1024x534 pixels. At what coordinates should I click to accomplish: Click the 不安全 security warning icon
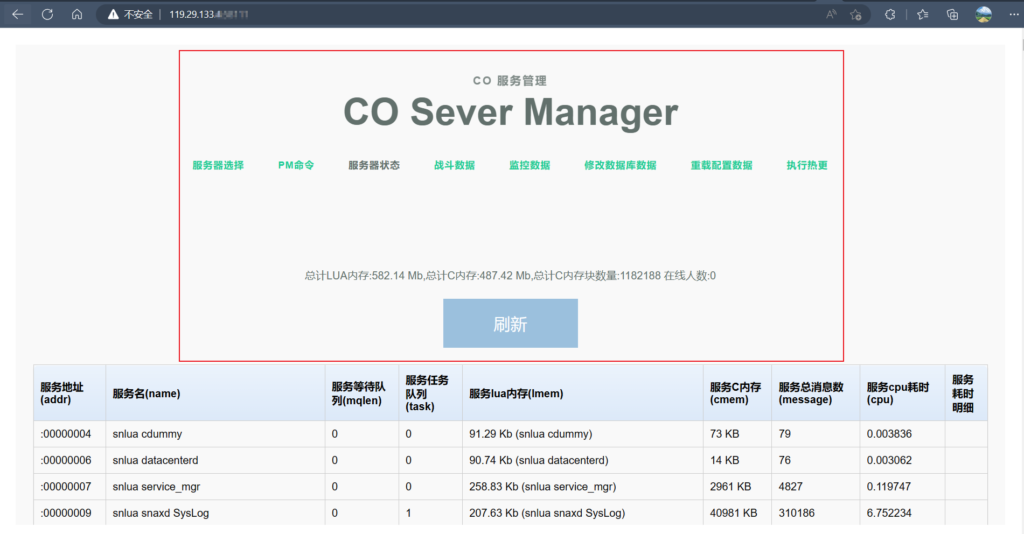(x=113, y=14)
